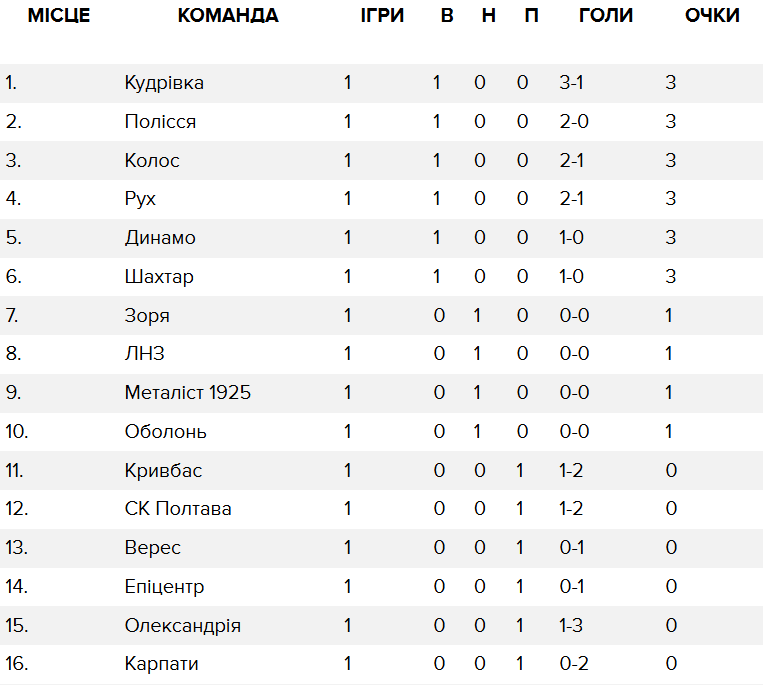Select Карпати in last place
Viewport: 763px width, 685px height.
coord(162,664)
